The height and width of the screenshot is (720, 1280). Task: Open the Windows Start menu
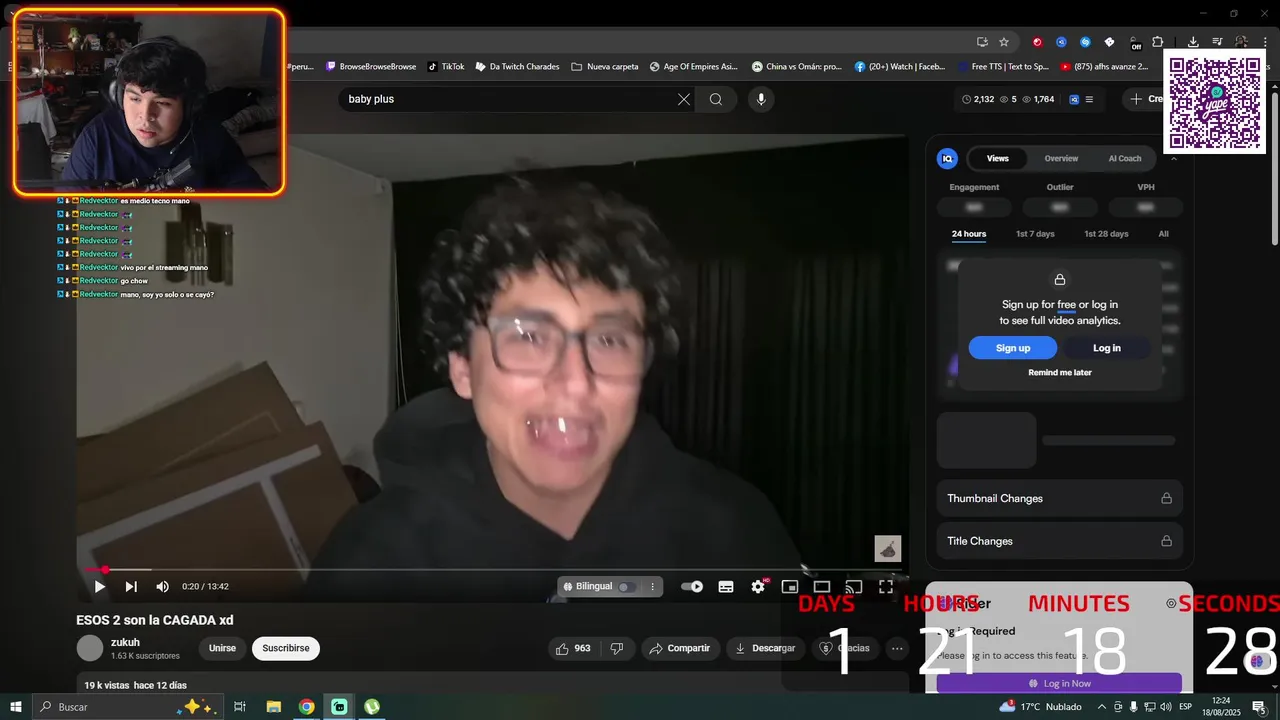(x=16, y=707)
